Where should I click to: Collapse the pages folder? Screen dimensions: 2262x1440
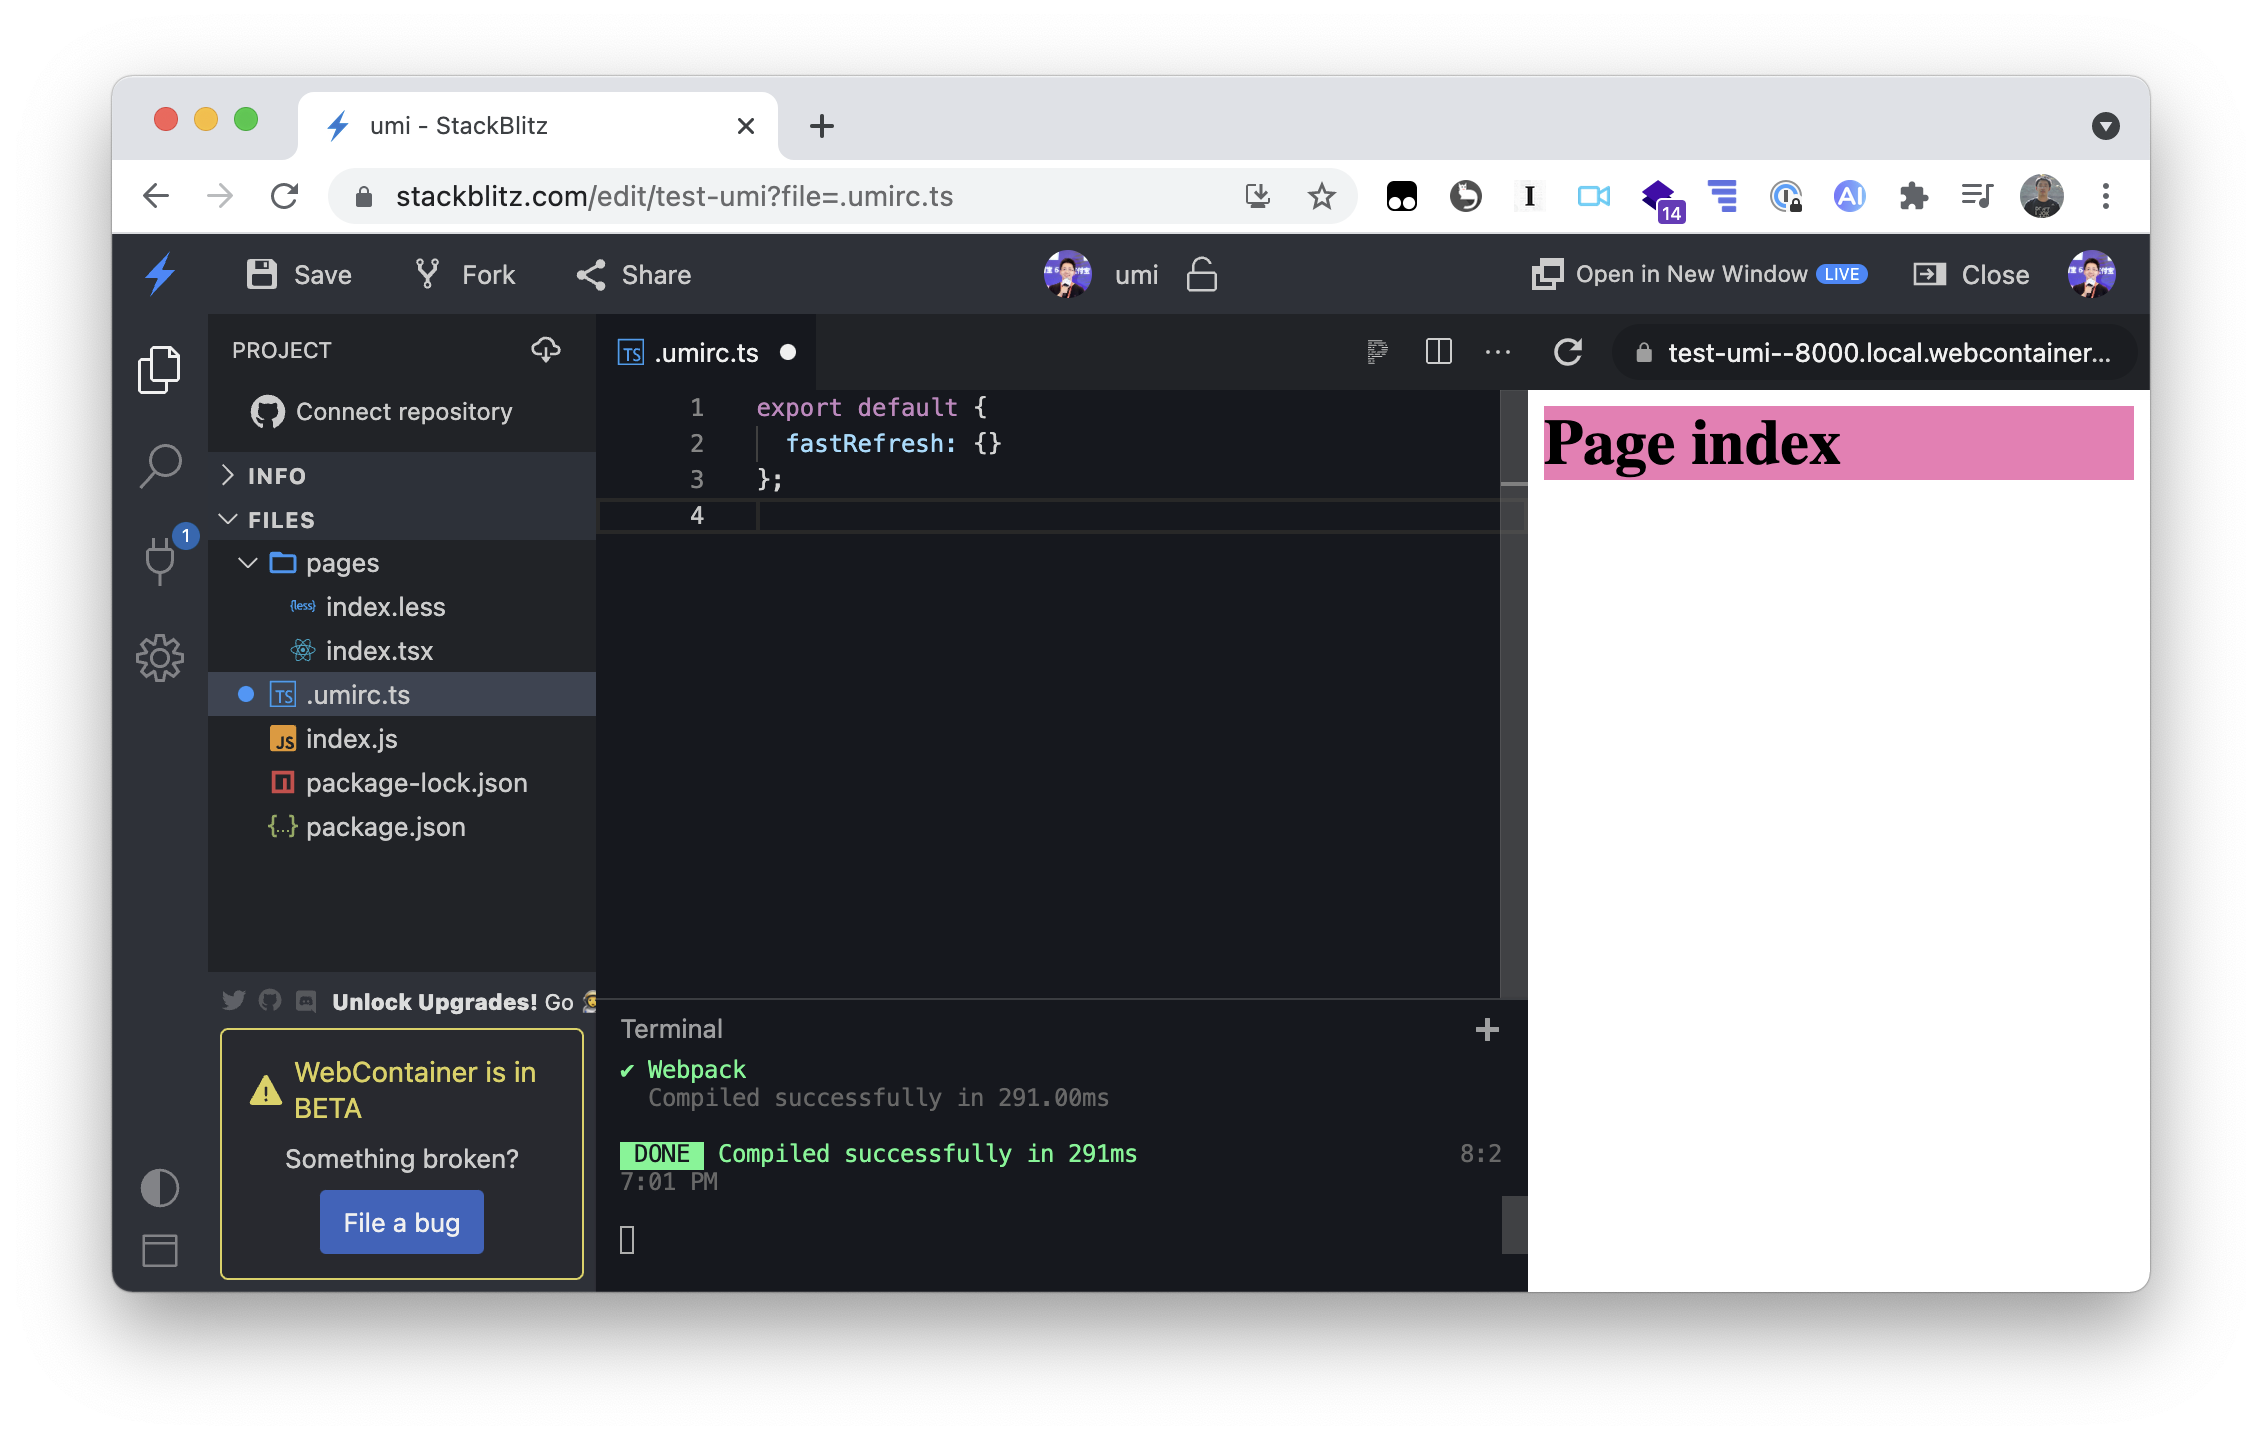tap(342, 563)
